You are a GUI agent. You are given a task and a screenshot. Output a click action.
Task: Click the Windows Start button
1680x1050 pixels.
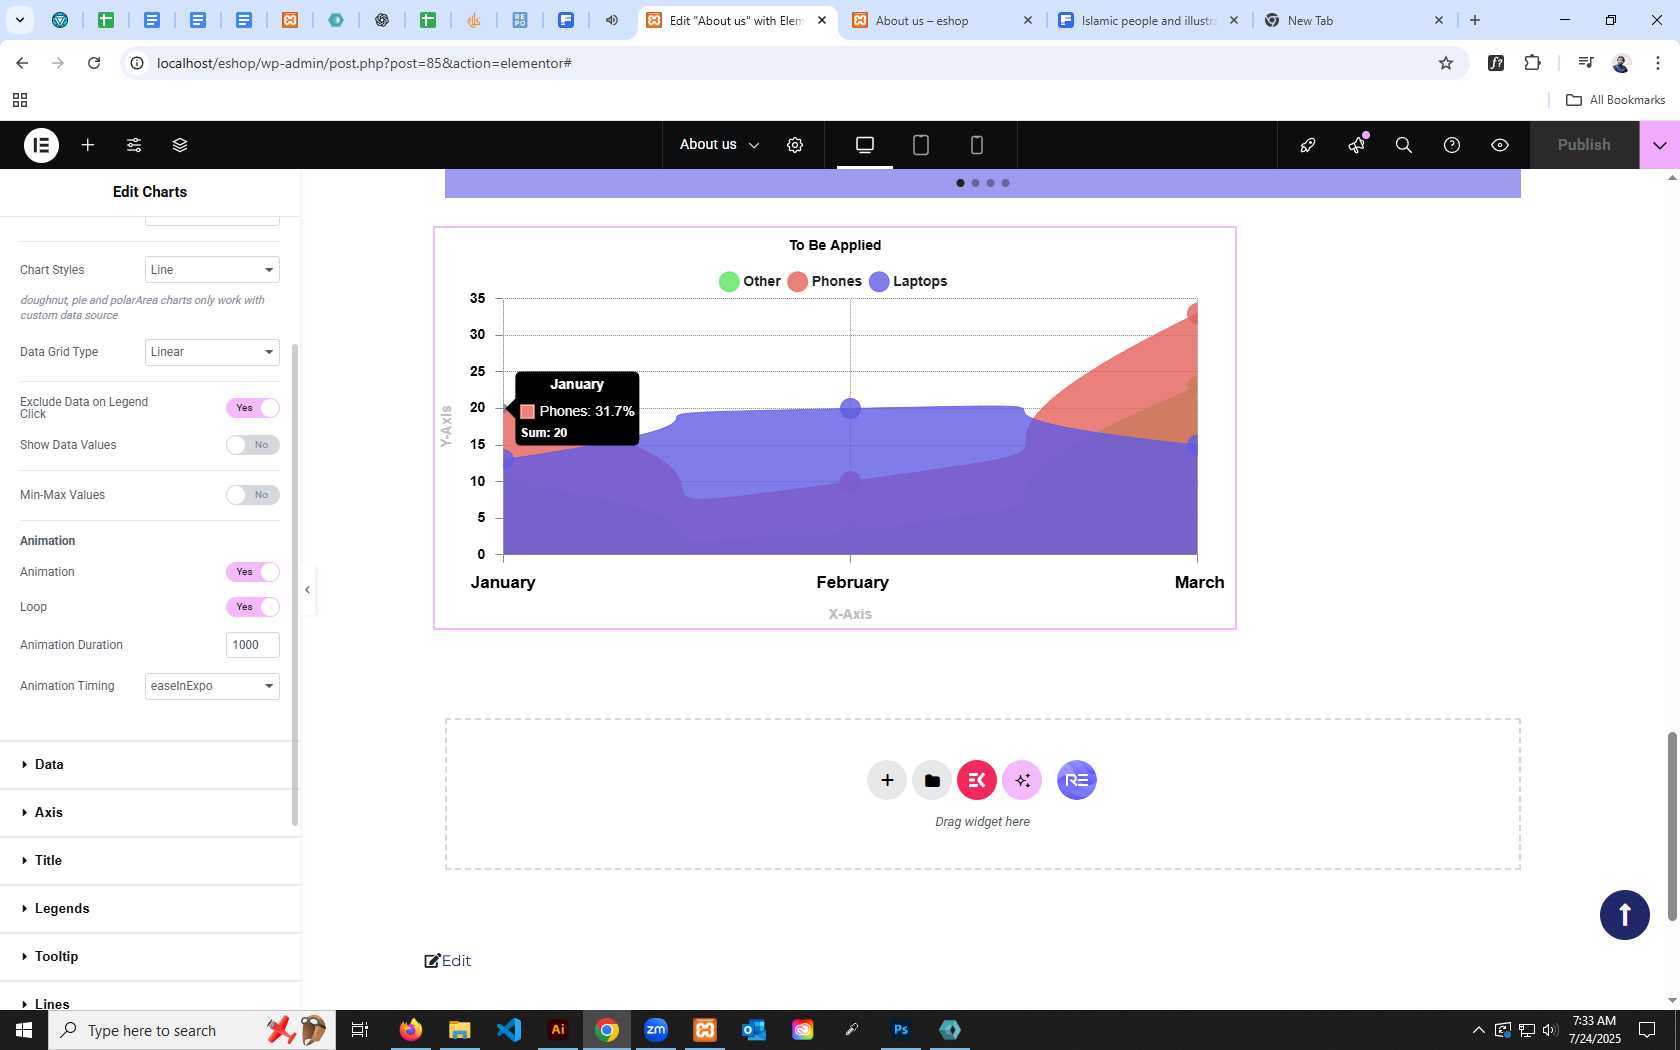pos(24,1030)
